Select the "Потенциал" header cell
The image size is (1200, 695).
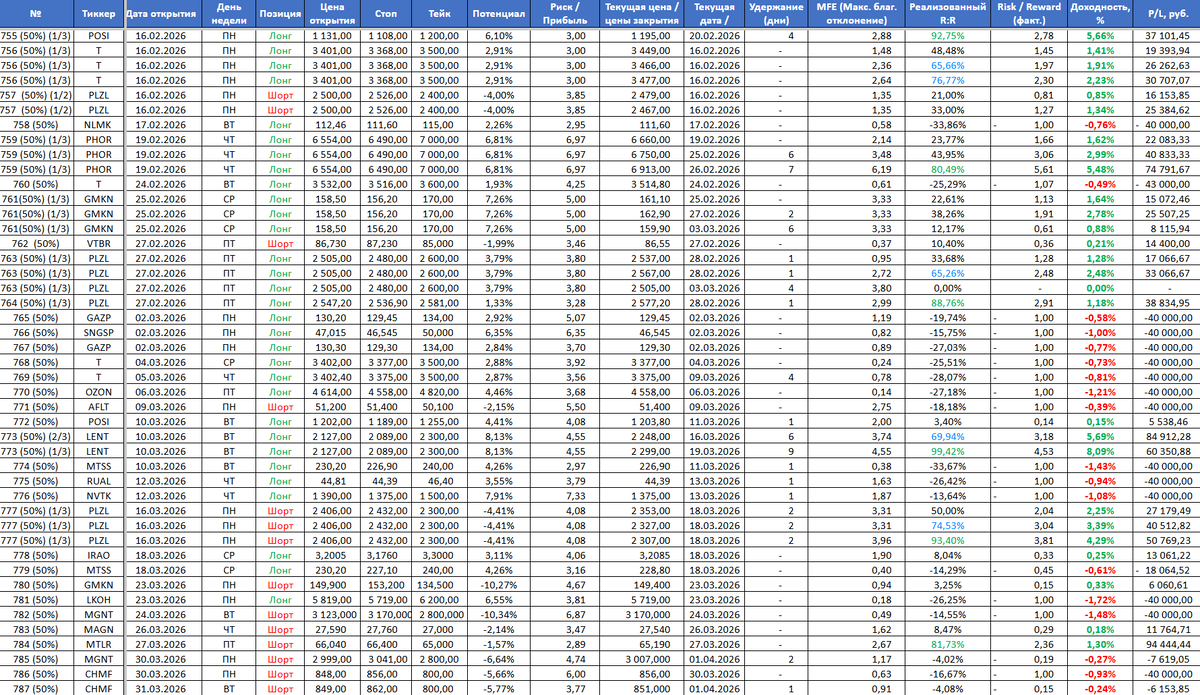click(x=498, y=15)
